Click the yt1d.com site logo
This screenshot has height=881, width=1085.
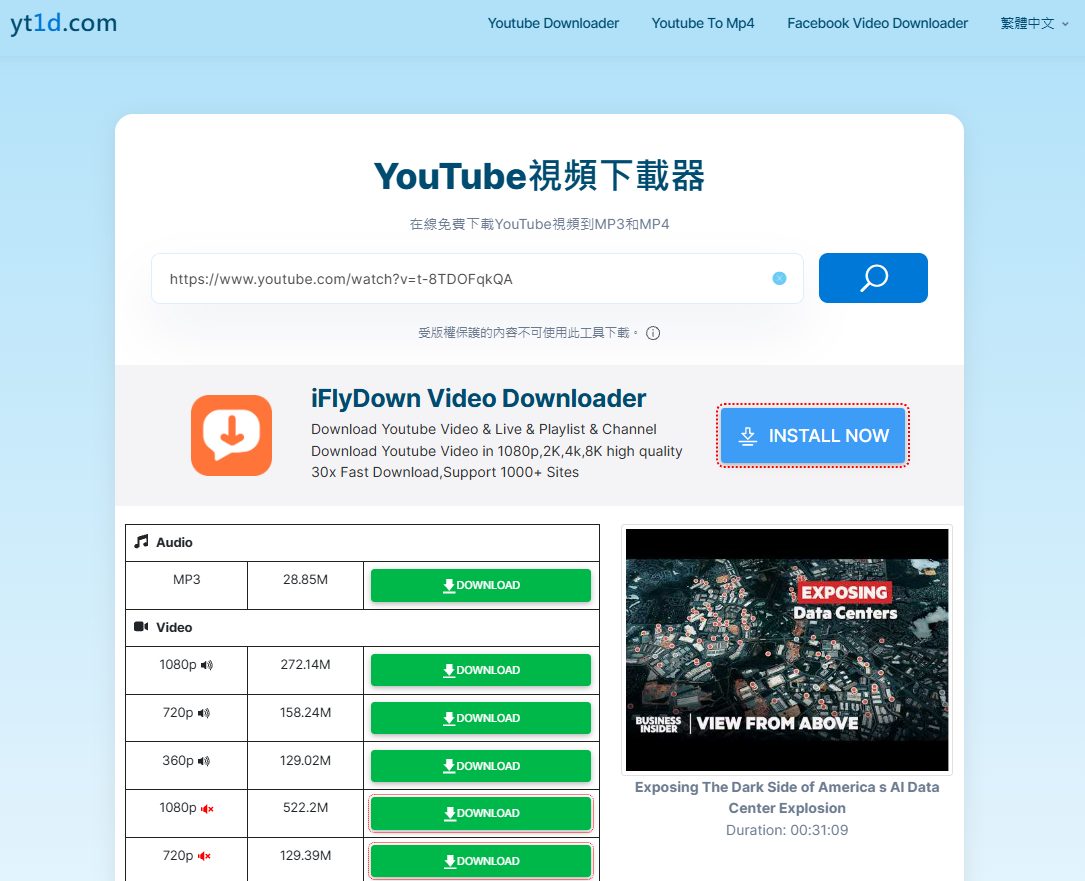coord(63,23)
